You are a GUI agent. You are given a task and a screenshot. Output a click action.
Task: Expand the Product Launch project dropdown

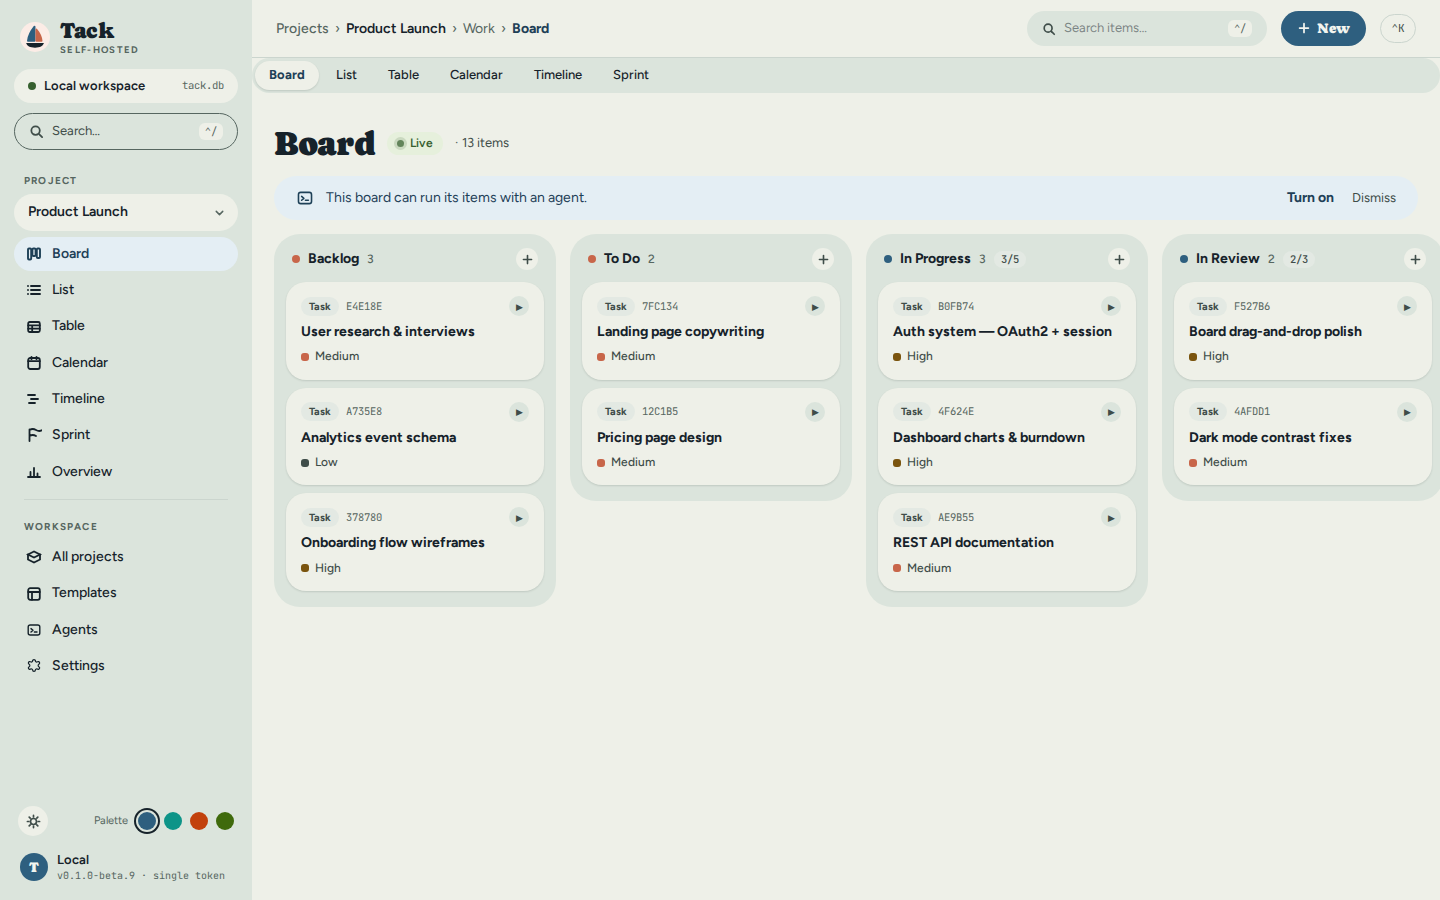[x=126, y=212]
